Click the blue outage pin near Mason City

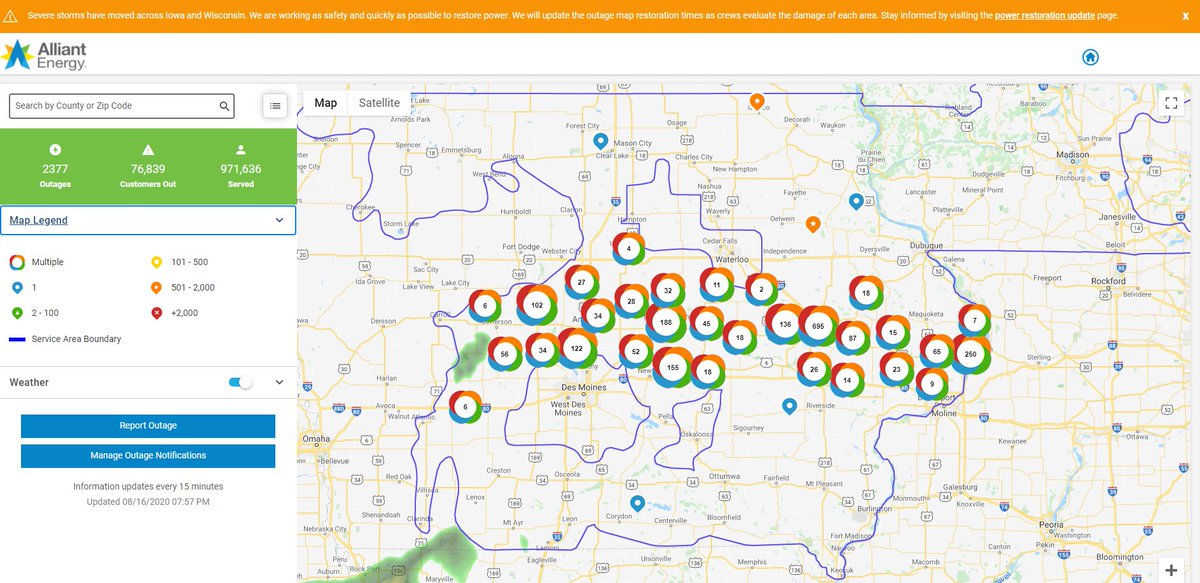click(600, 141)
